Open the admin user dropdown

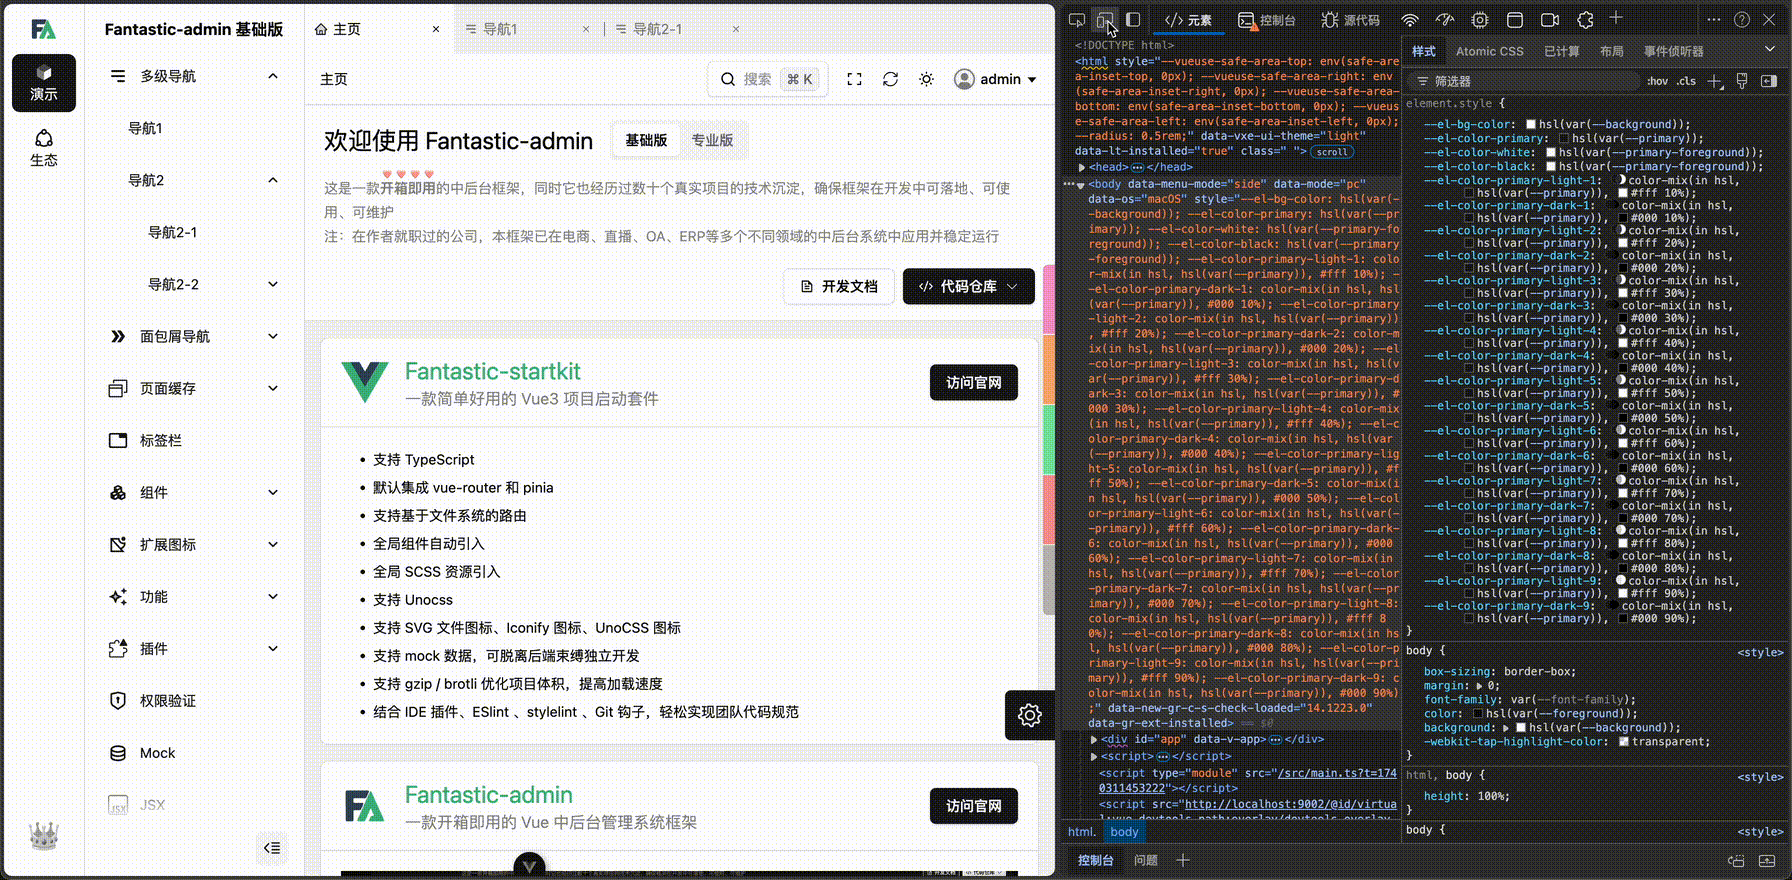coord(995,79)
